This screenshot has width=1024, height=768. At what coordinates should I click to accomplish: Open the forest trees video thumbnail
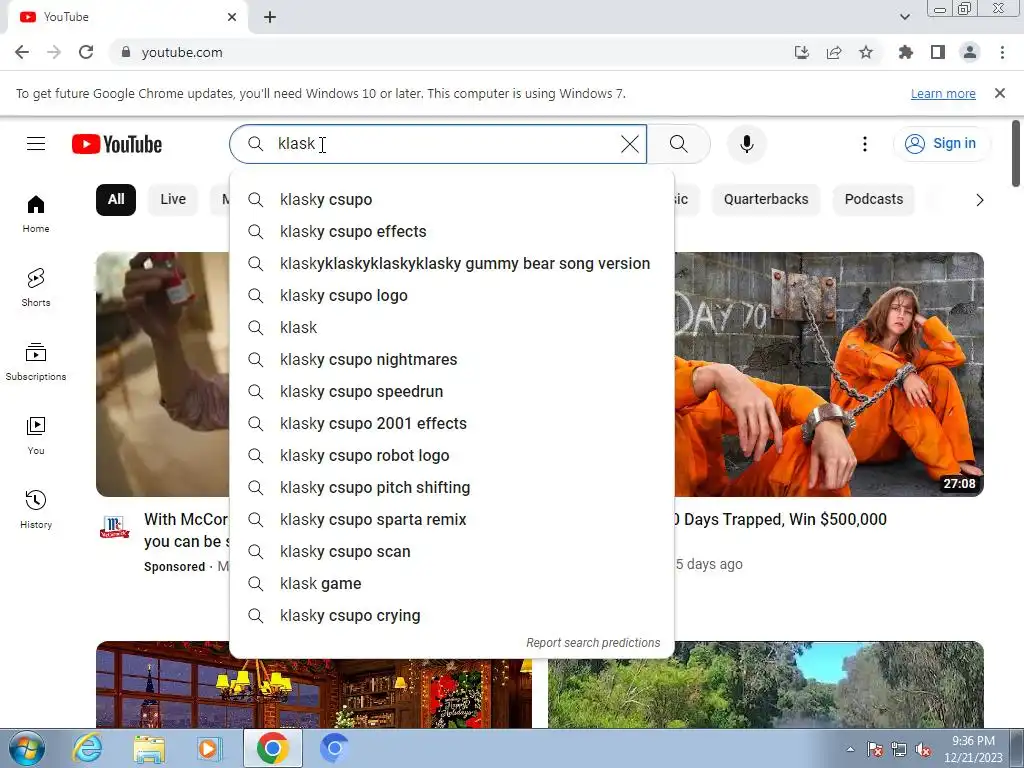pyautogui.click(x=765, y=684)
